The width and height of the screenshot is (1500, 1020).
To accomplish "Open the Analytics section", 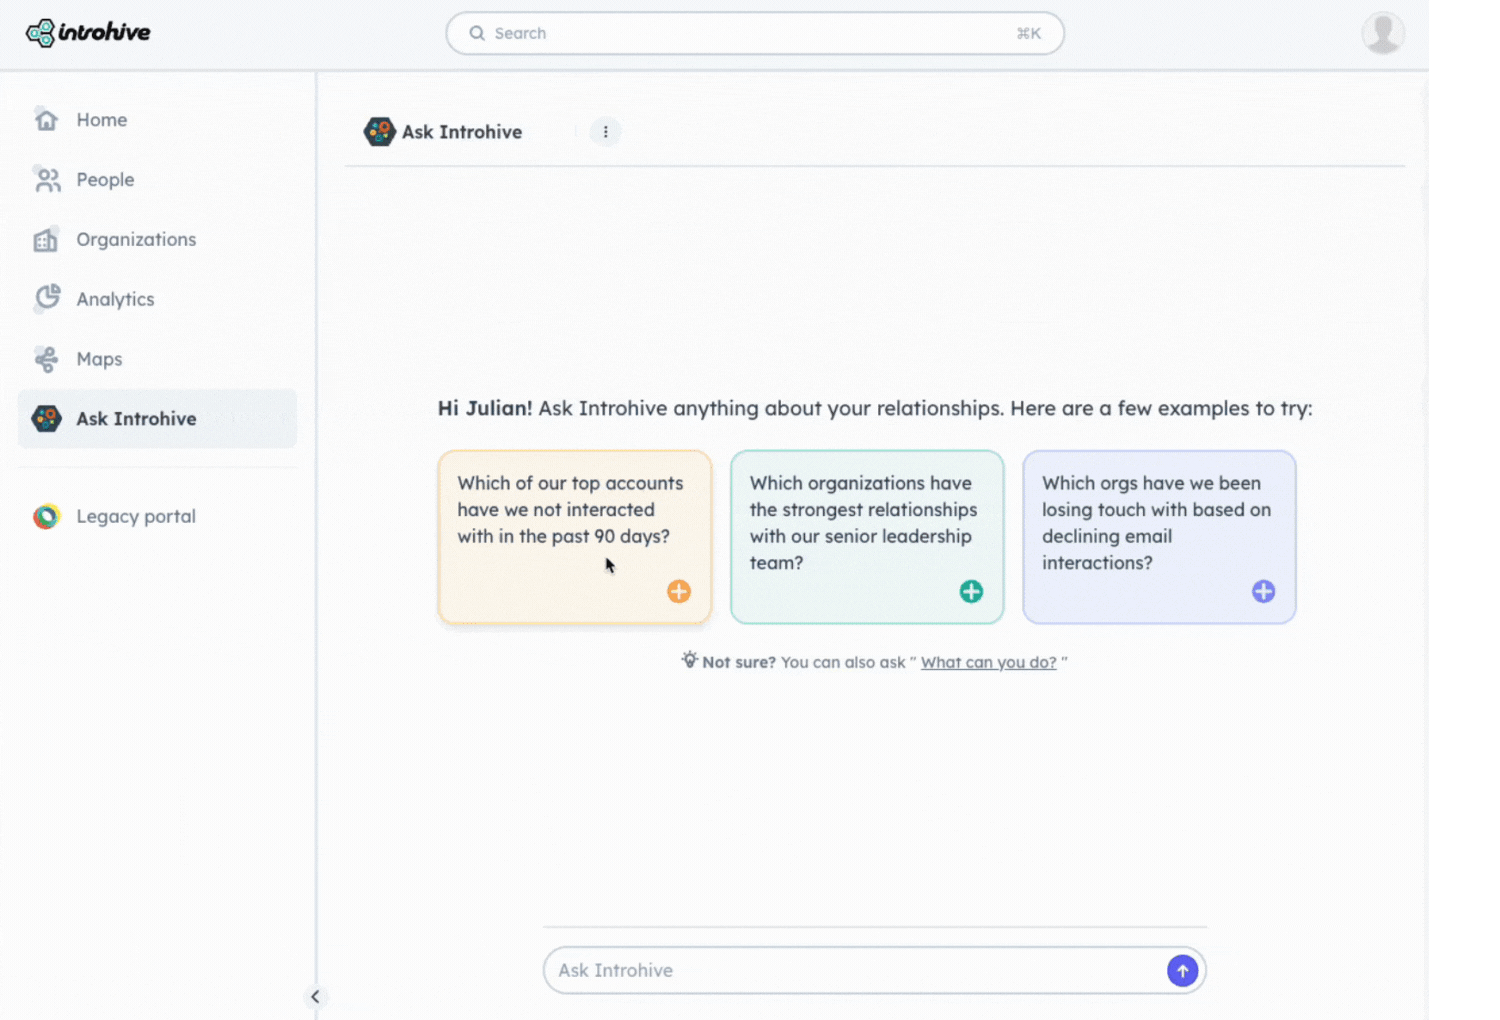I will tap(157, 299).
